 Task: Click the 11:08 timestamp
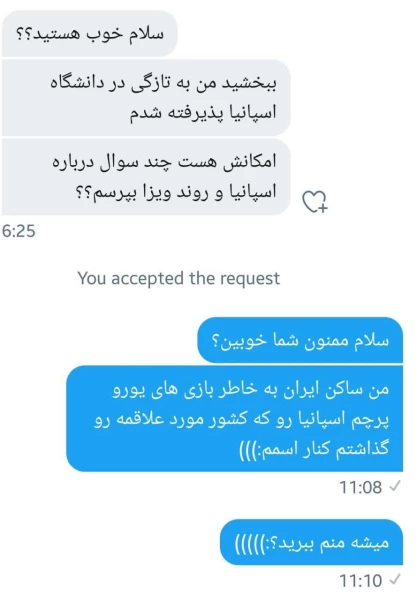pyautogui.click(x=361, y=487)
